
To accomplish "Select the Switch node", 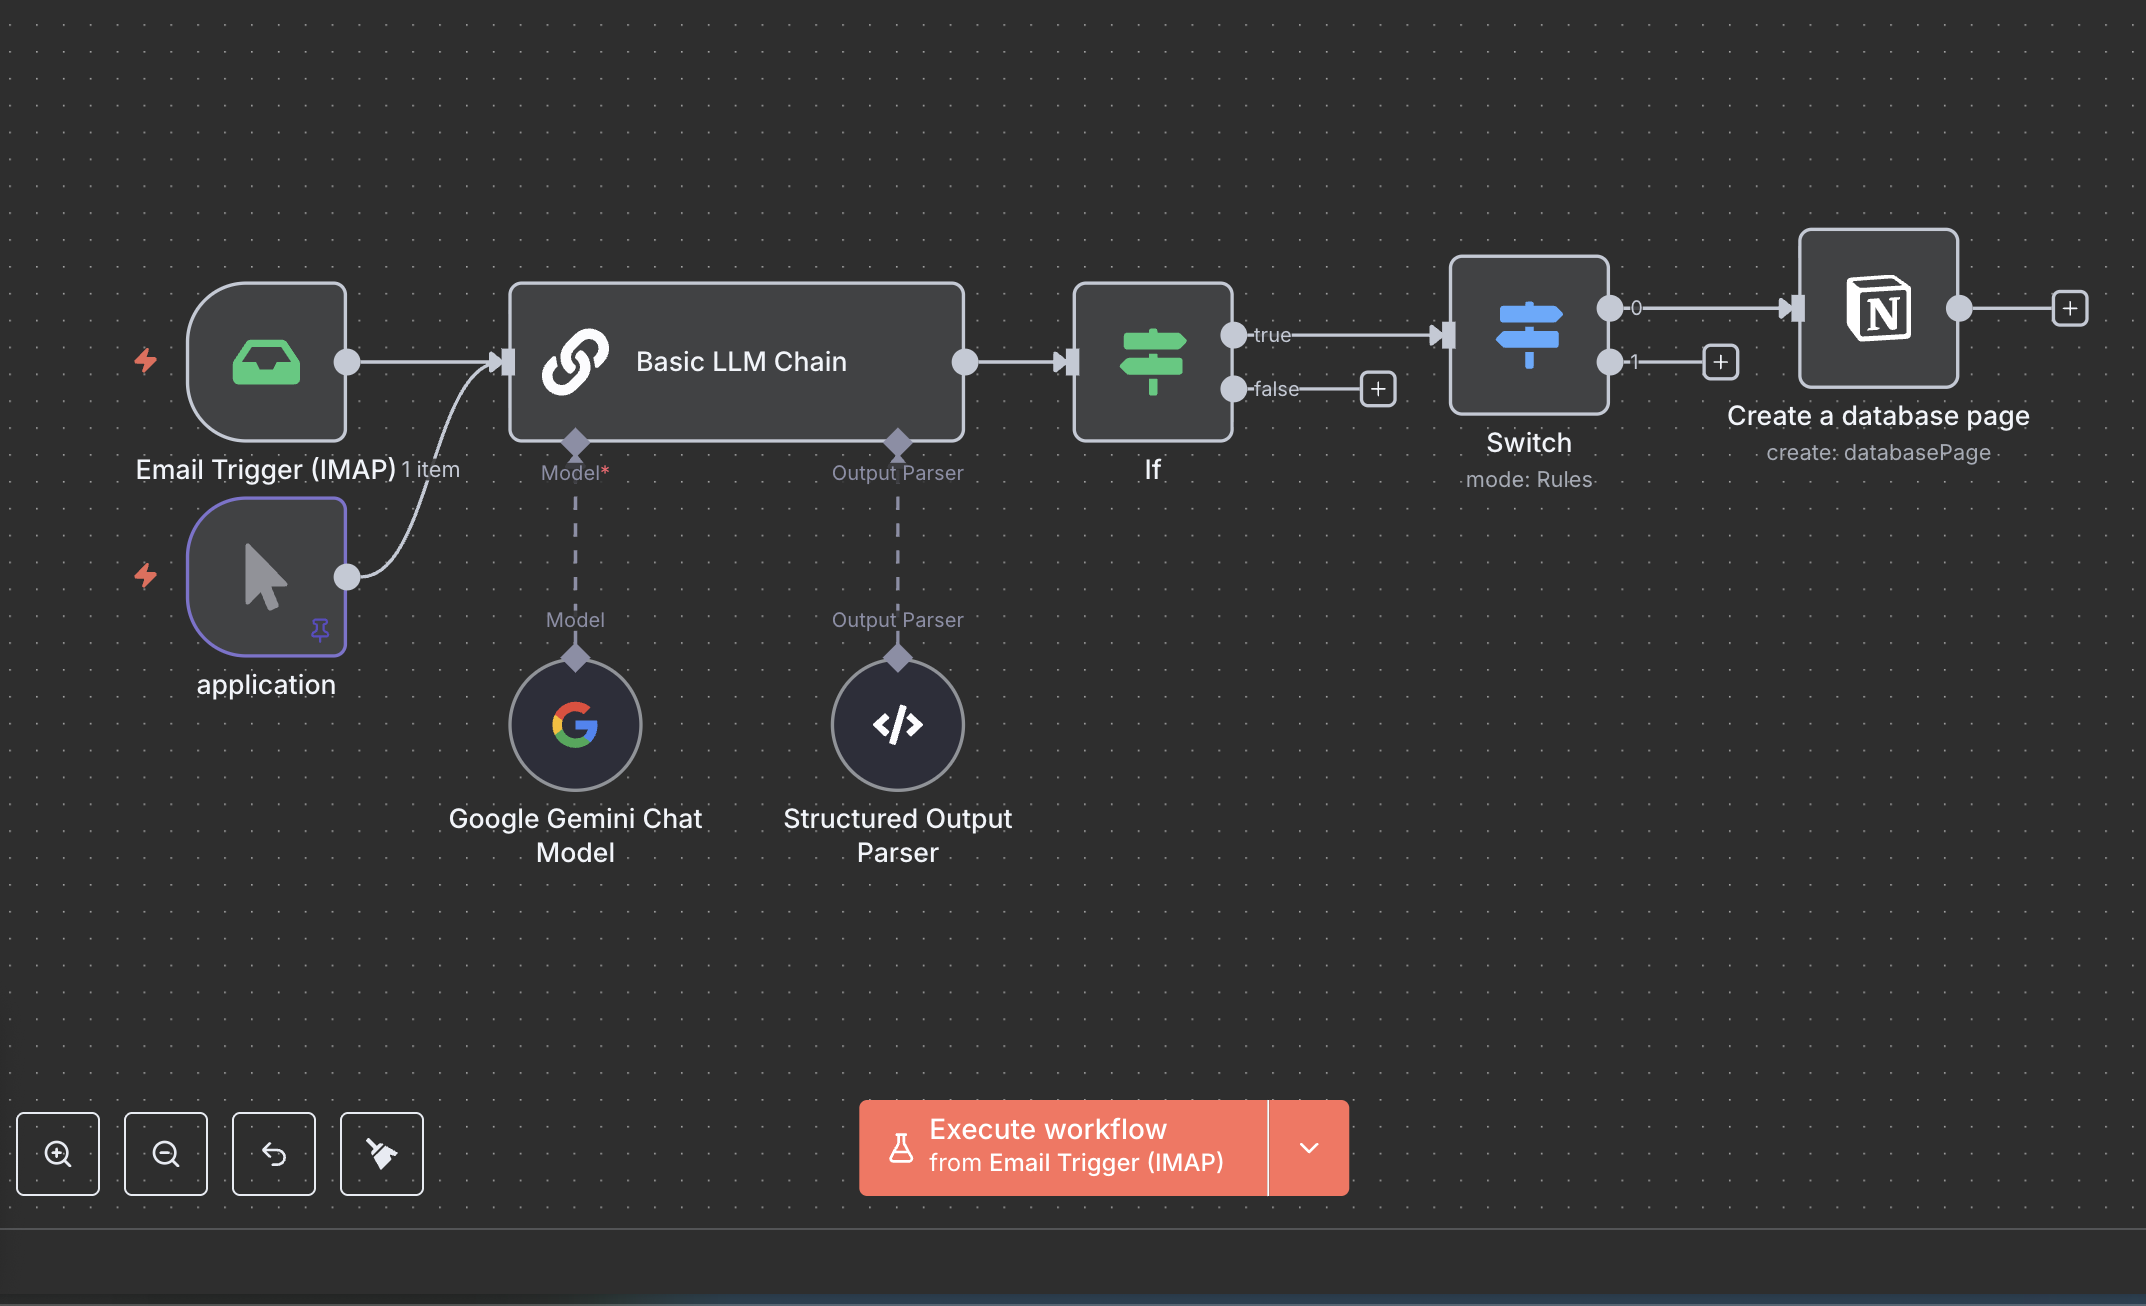I will click(x=1529, y=335).
